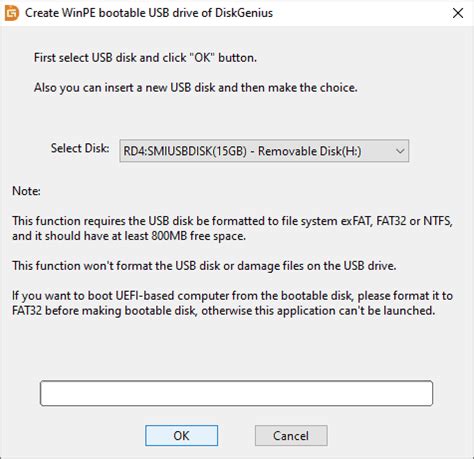This screenshot has width=474, height=459.
Task: Click the UEFI-based computer note line
Action: click(x=232, y=296)
